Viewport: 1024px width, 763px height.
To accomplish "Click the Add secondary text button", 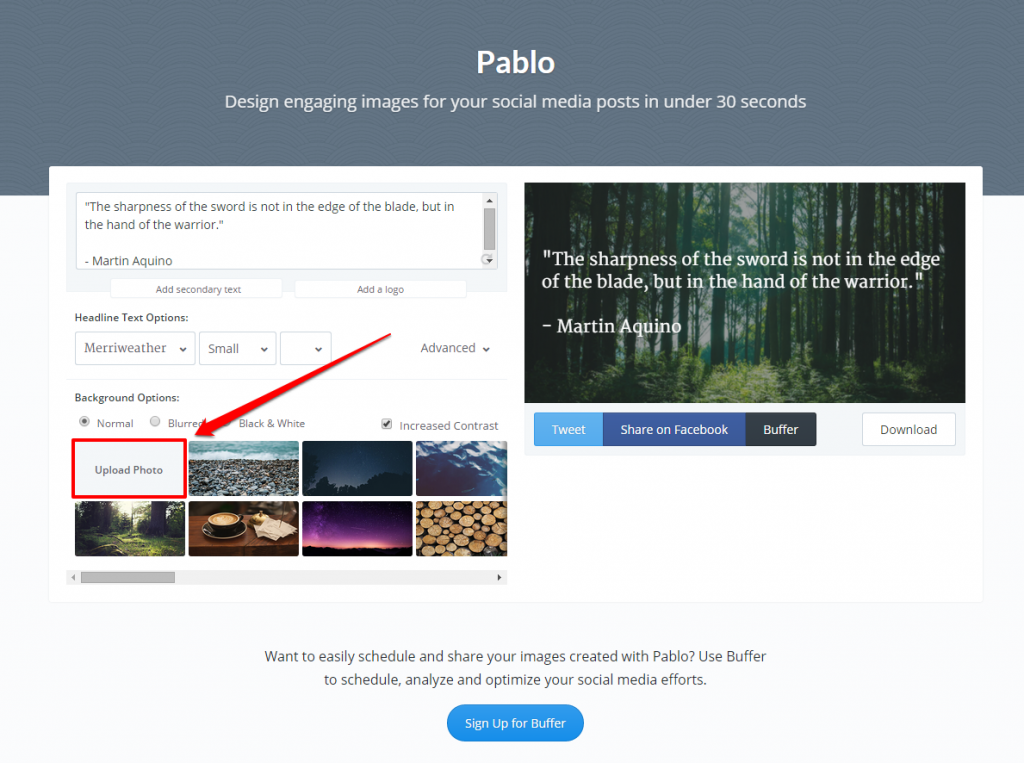I will coord(198,289).
